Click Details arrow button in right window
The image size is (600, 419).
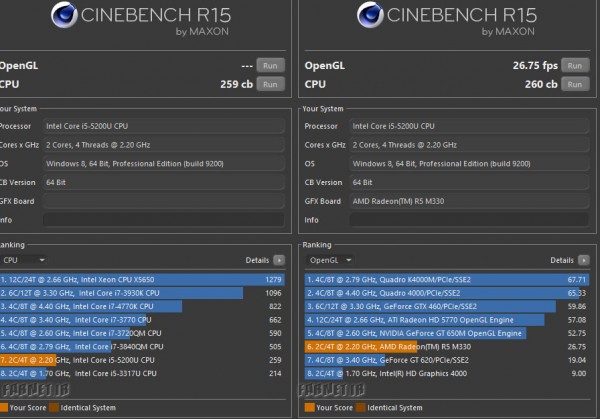coord(584,260)
